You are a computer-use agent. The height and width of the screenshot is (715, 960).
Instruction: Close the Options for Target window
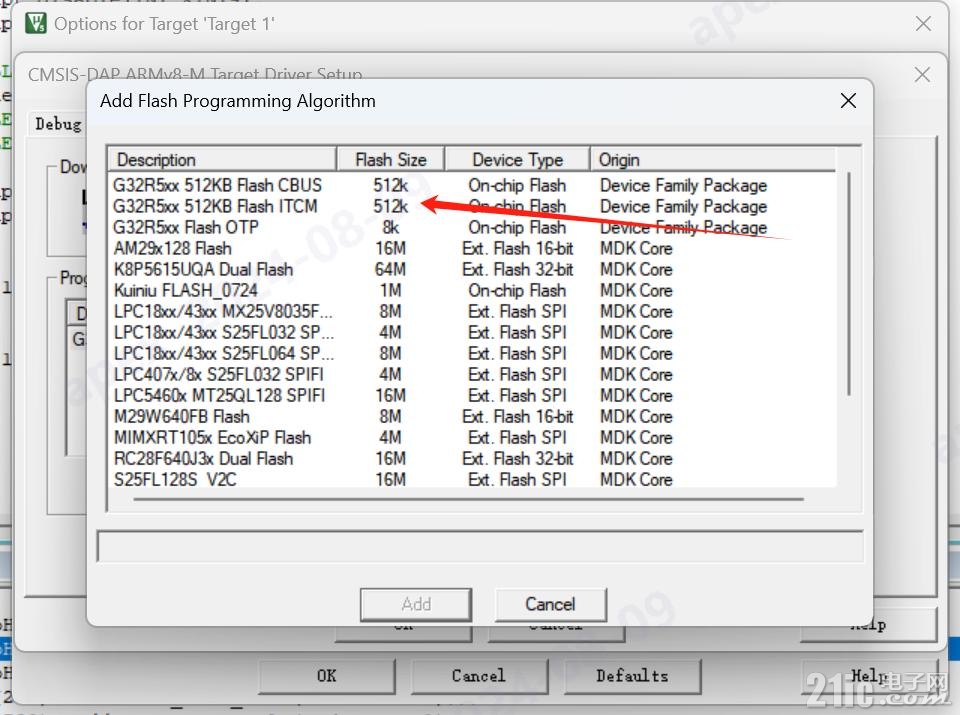923,24
